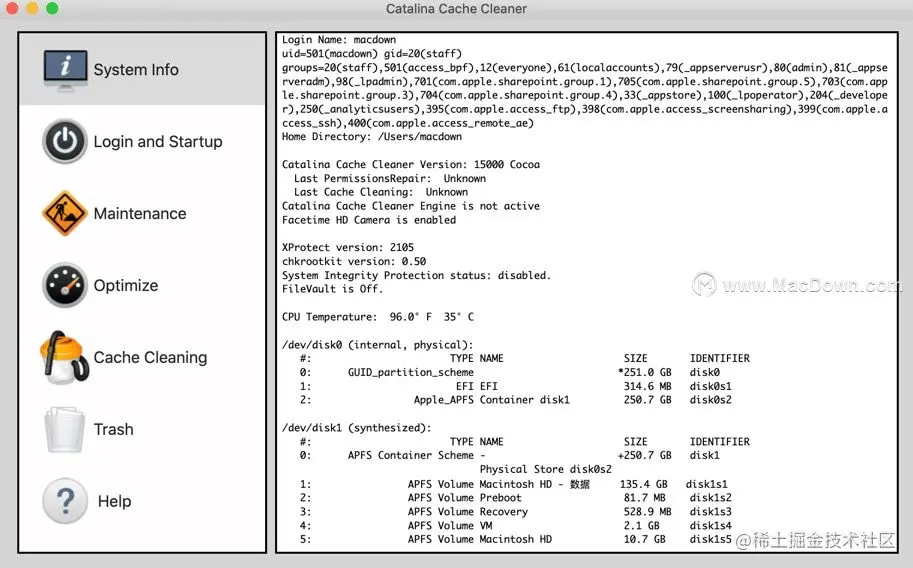Click the Login and Startup power icon
913x568 pixels.
click(65, 142)
